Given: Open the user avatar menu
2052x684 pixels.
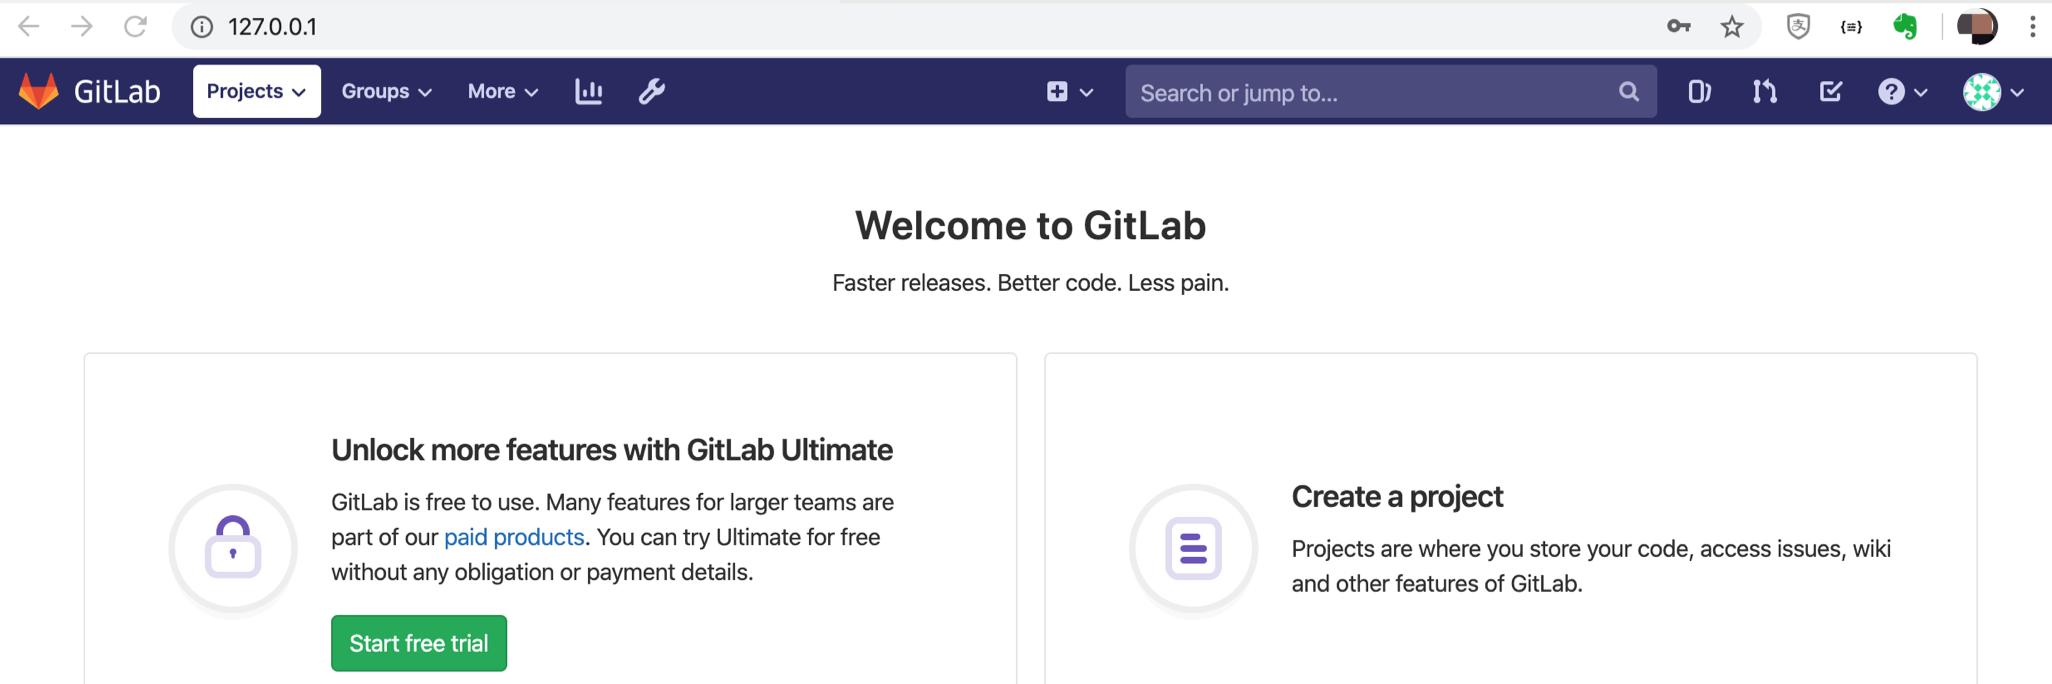Looking at the screenshot, I should tap(1992, 92).
